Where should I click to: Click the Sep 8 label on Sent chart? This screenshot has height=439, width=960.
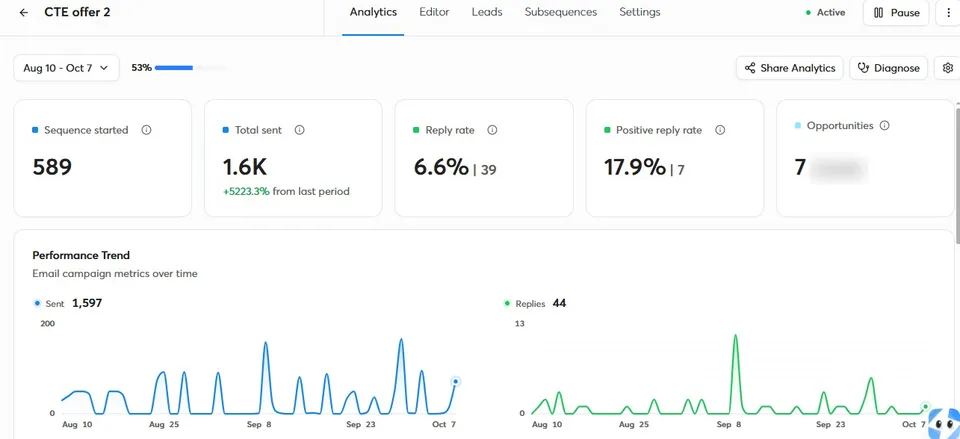(x=260, y=424)
